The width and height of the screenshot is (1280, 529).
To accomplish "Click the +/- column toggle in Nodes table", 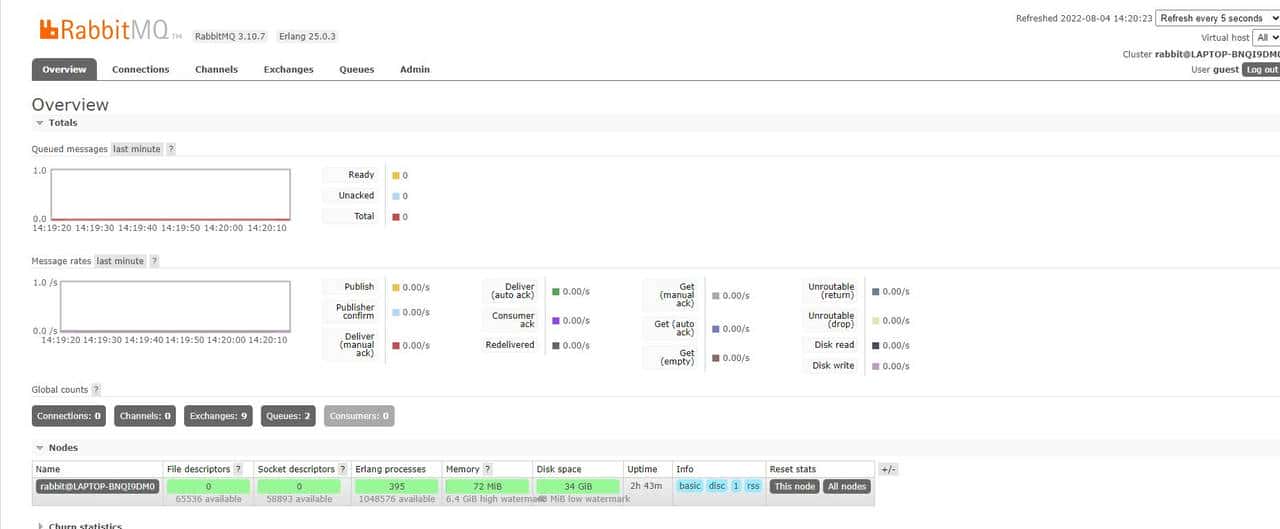I will click(x=887, y=469).
